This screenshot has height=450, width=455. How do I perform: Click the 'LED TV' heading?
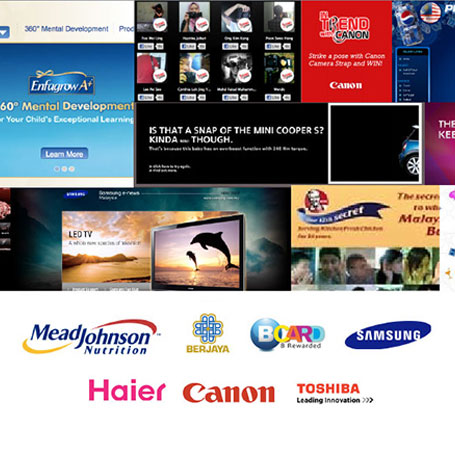[80, 235]
